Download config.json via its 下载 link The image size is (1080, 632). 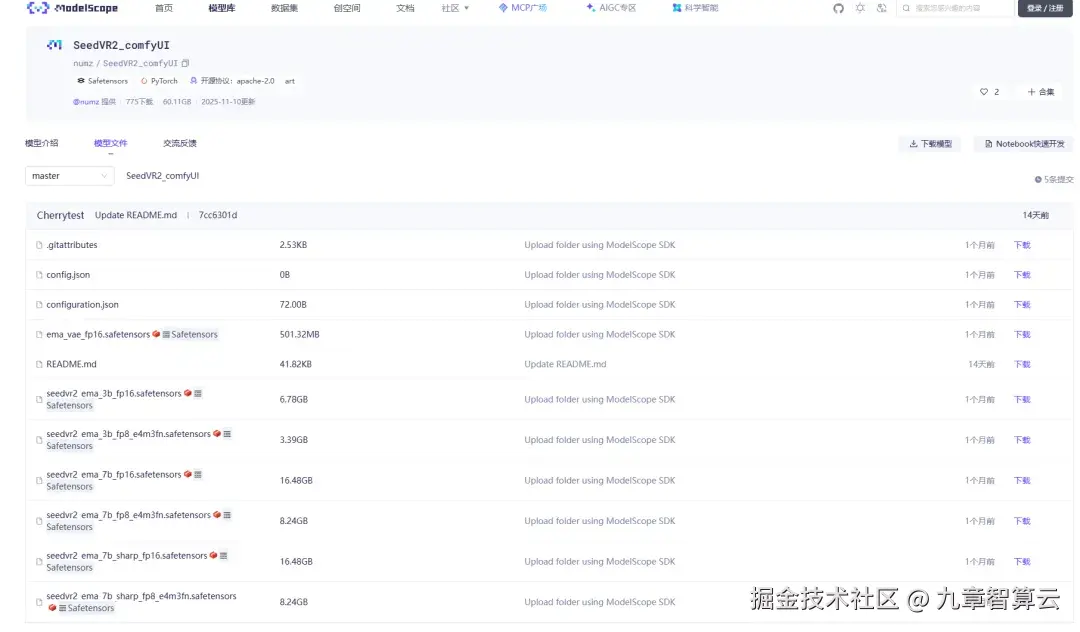[1022, 275]
